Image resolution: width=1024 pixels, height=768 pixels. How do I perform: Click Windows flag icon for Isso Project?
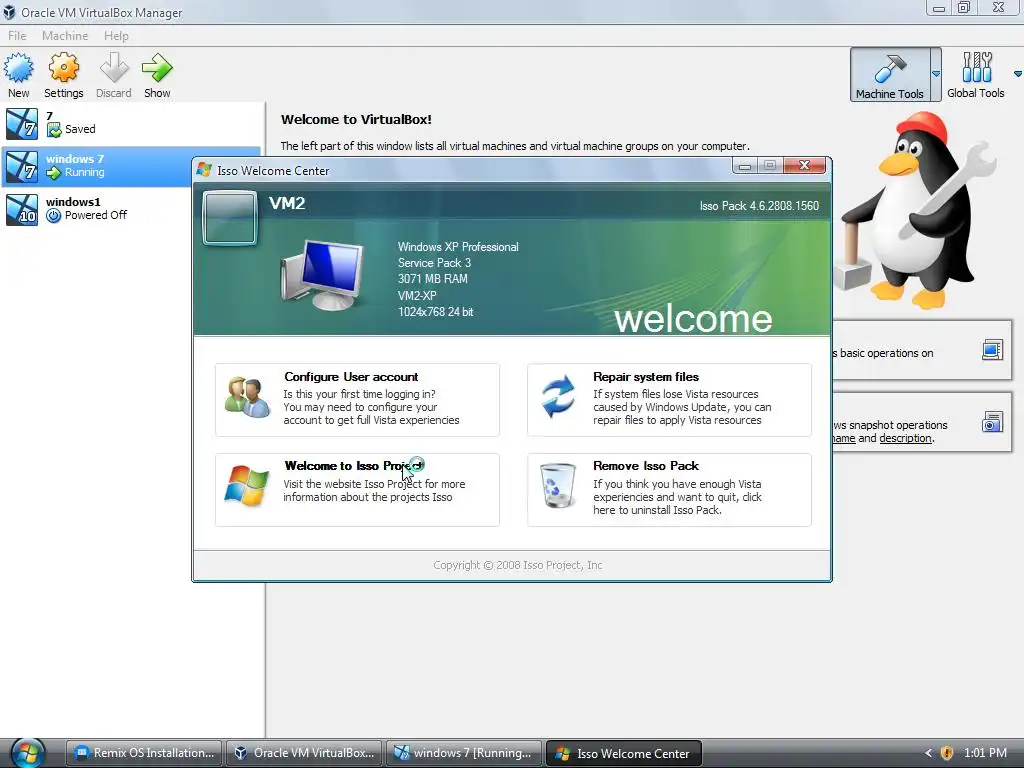click(246, 486)
